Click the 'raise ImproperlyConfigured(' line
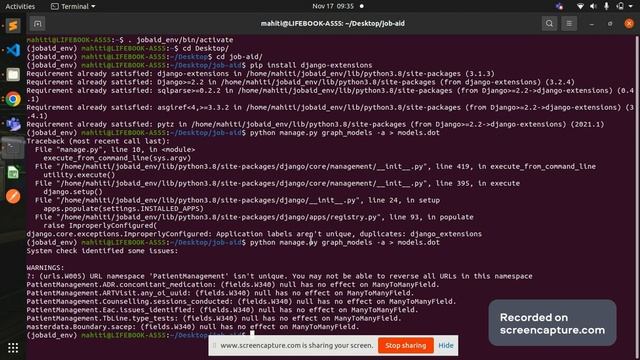 pyautogui.click(x=100, y=226)
